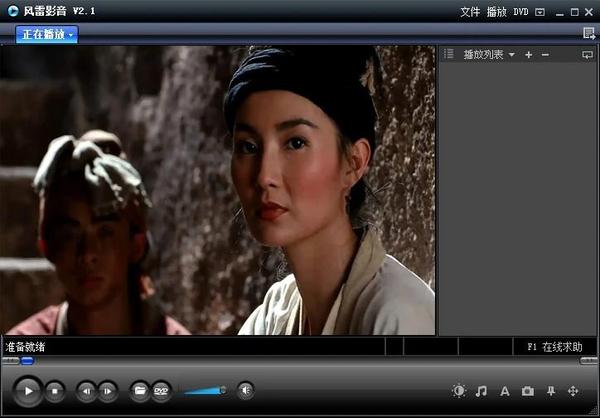Toggle the playlist panel with the list-arrow icon
This screenshot has width=600, height=418.
(x=589, y=33)
